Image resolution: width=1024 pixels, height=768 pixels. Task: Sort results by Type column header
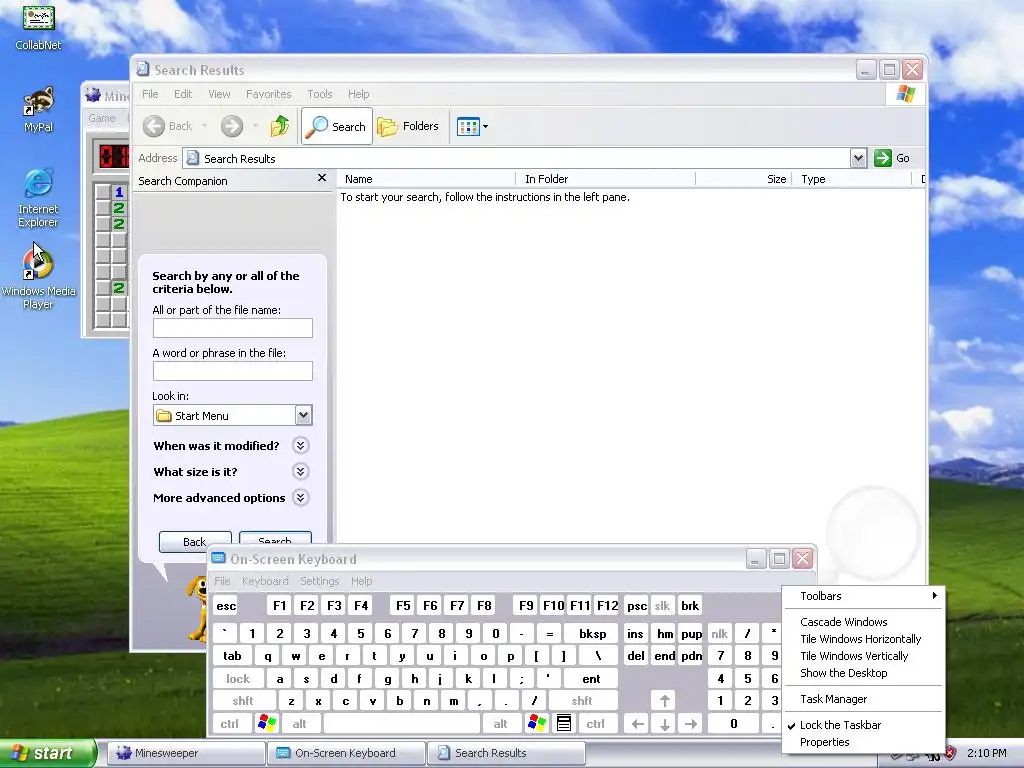[852, 179]
